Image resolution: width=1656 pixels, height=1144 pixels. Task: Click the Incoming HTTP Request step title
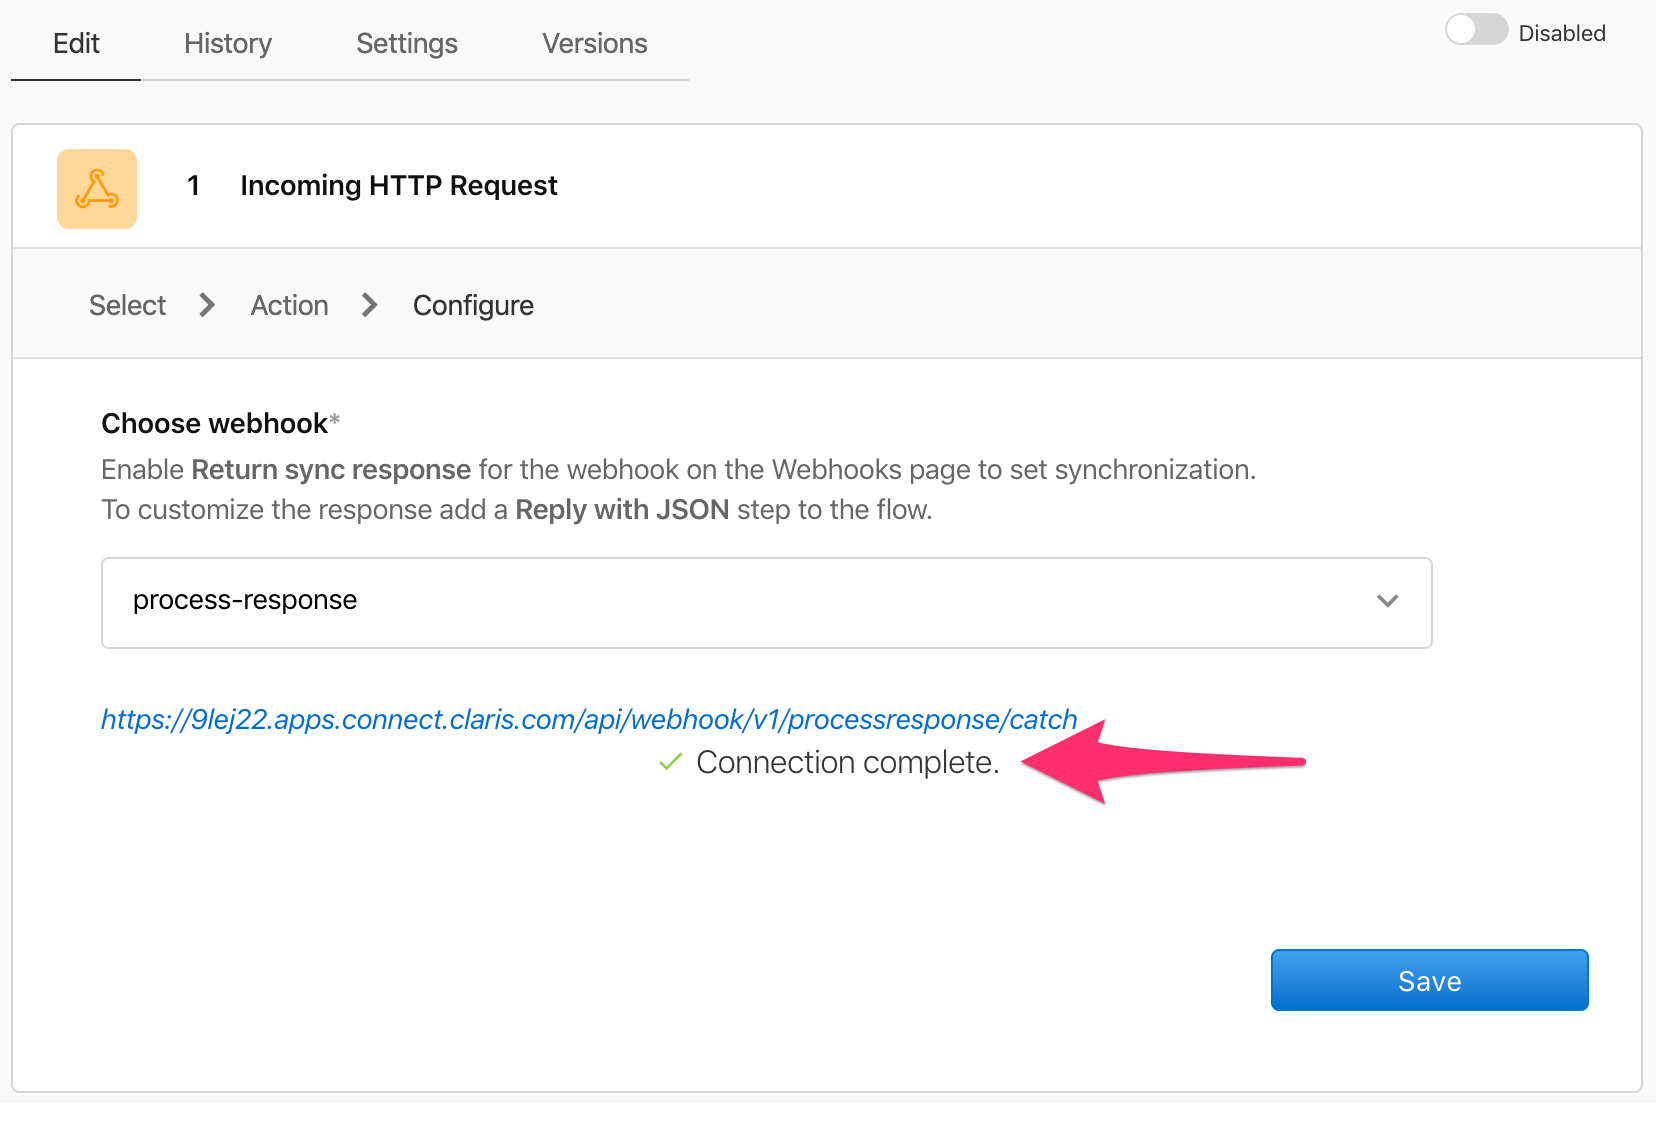pos(399,186)
